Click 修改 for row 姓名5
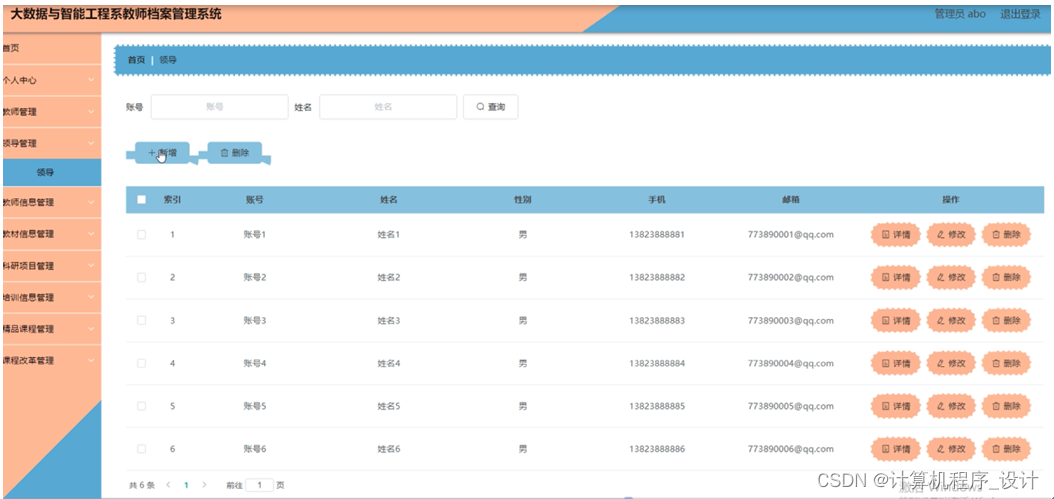1054x499 pixels. 951,406
